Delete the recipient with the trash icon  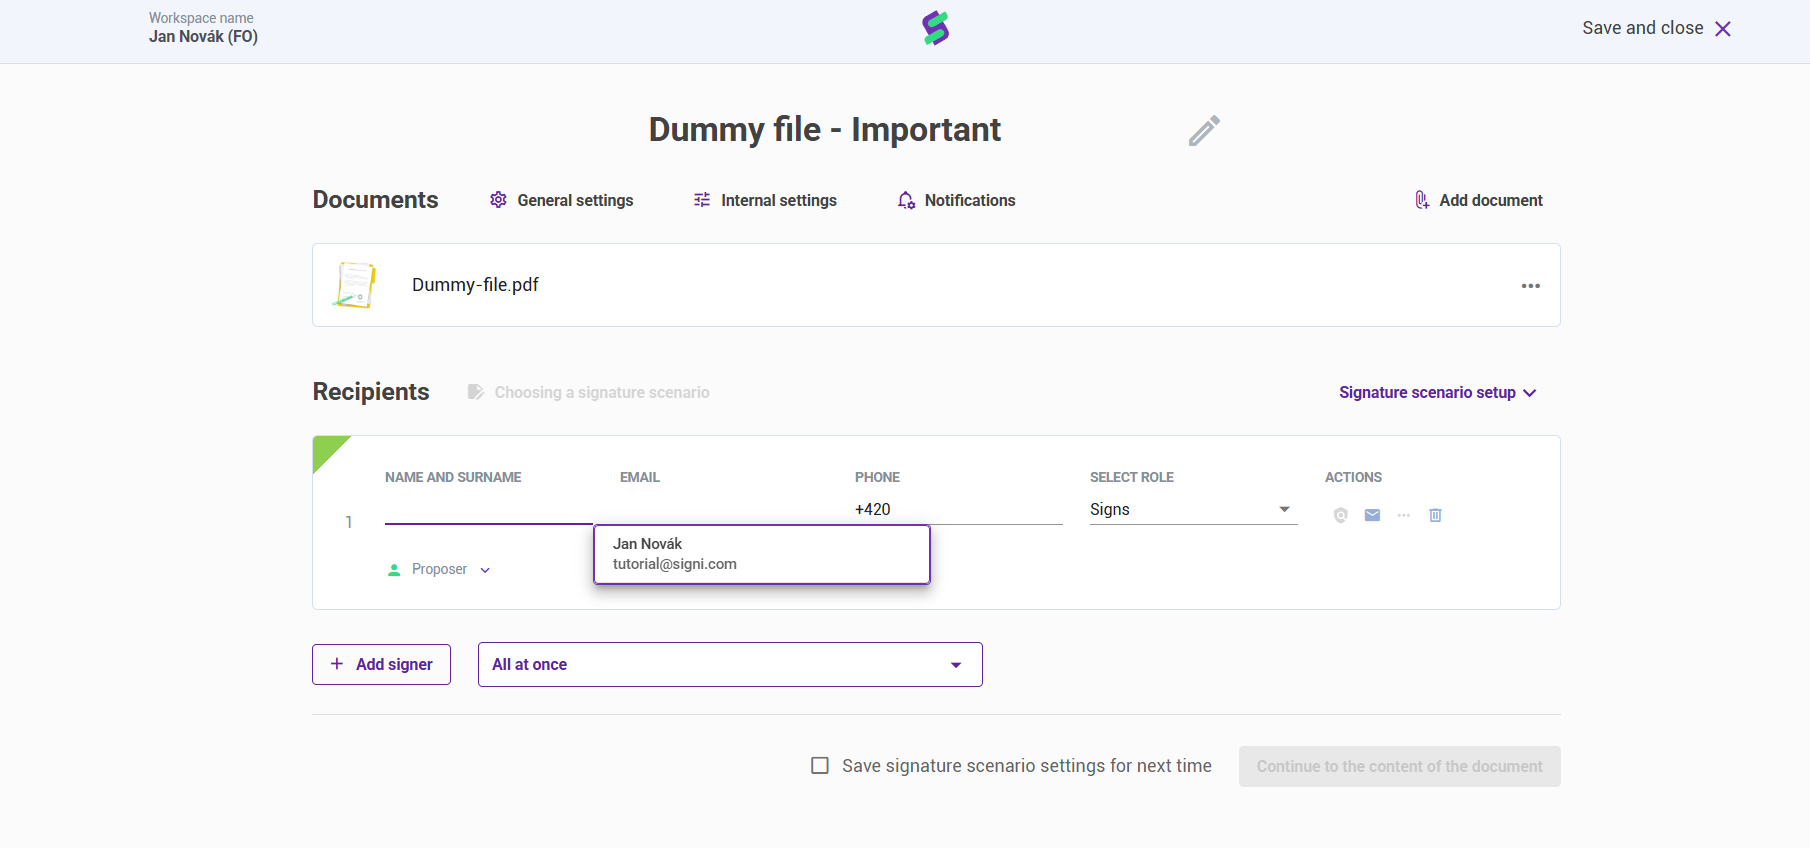pyautogui.click(x=1435, y=515)
